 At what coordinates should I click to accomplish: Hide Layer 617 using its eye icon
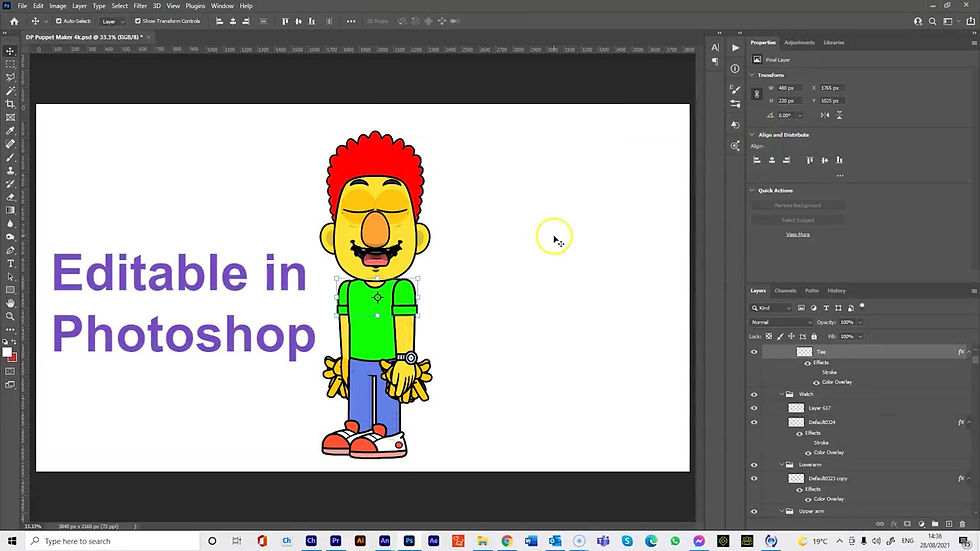(754, 408)
